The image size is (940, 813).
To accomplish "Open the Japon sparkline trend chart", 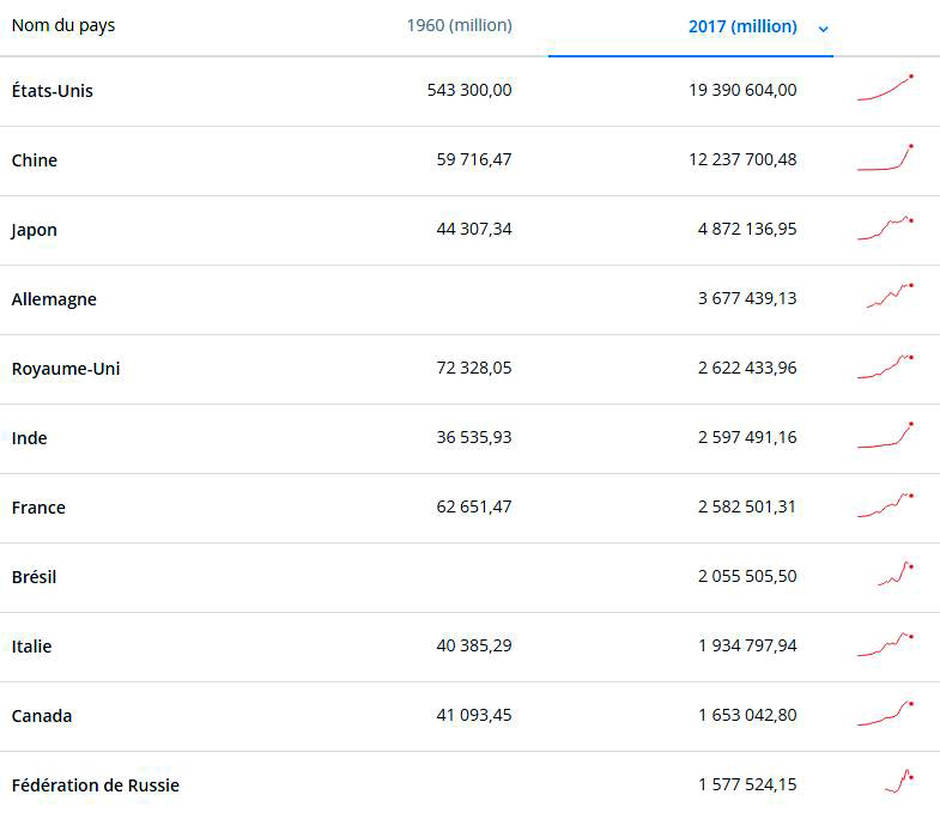I will coord(885,228).
